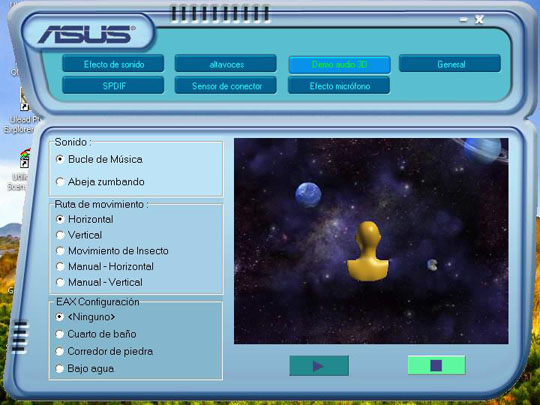
Task: Stop the demo with the square button
Action: pos(436,365)
